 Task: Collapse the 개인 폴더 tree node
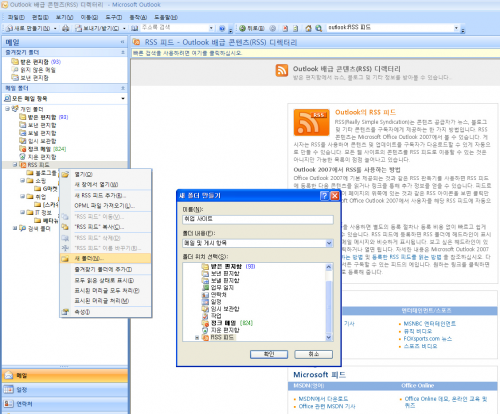tap(7, 109)
